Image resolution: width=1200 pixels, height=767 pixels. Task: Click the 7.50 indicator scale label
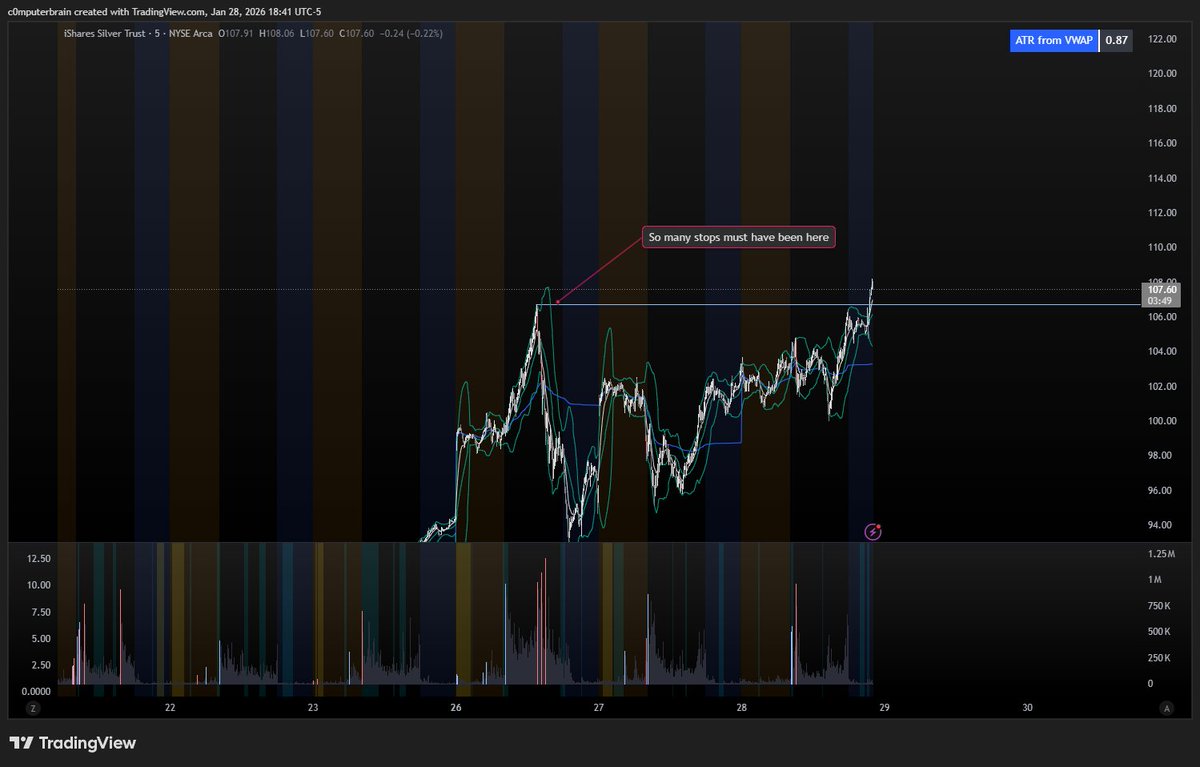coord(41,612)
